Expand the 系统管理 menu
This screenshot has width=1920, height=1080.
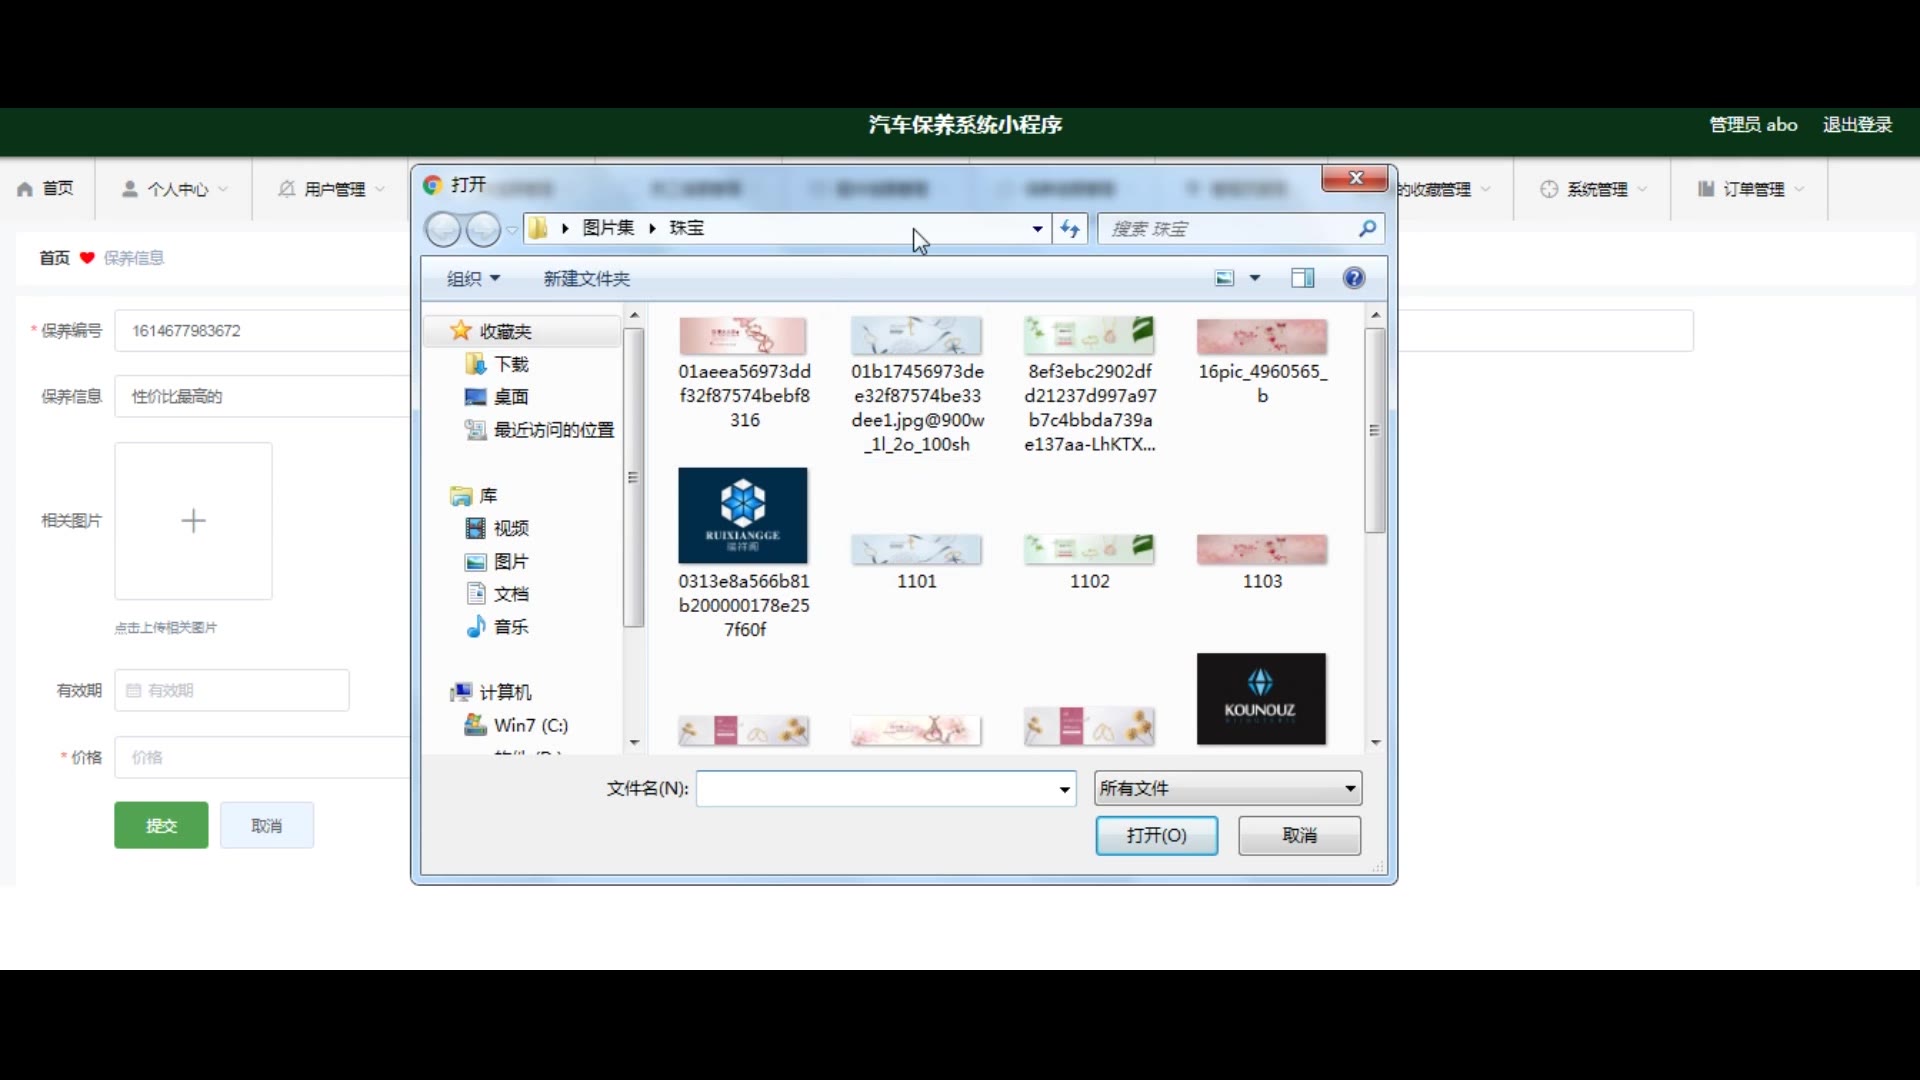pyautogui.click(x=1593, y=189)
